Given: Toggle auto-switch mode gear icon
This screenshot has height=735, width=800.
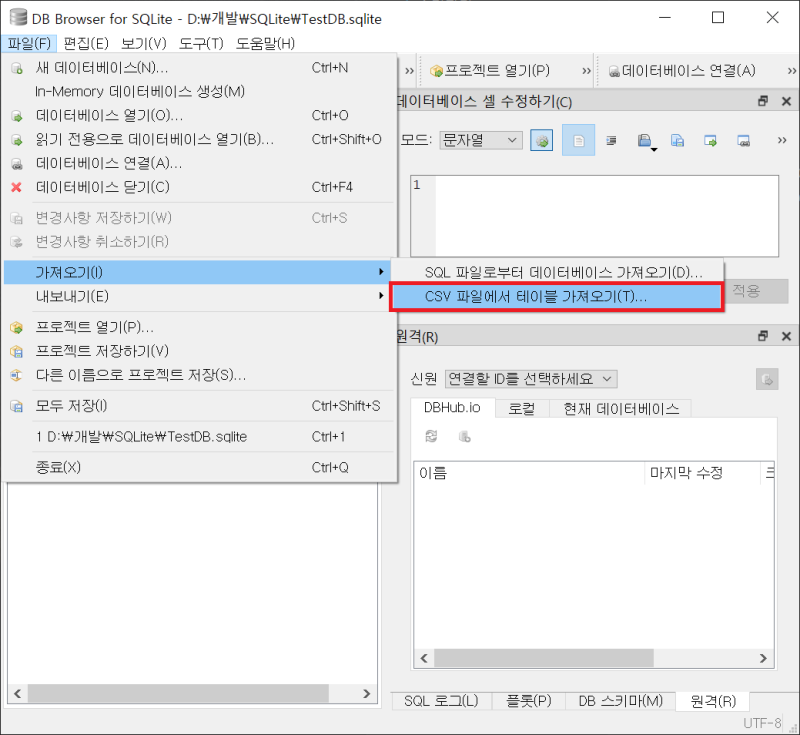Looking at the screenshot, I should 542,140.
